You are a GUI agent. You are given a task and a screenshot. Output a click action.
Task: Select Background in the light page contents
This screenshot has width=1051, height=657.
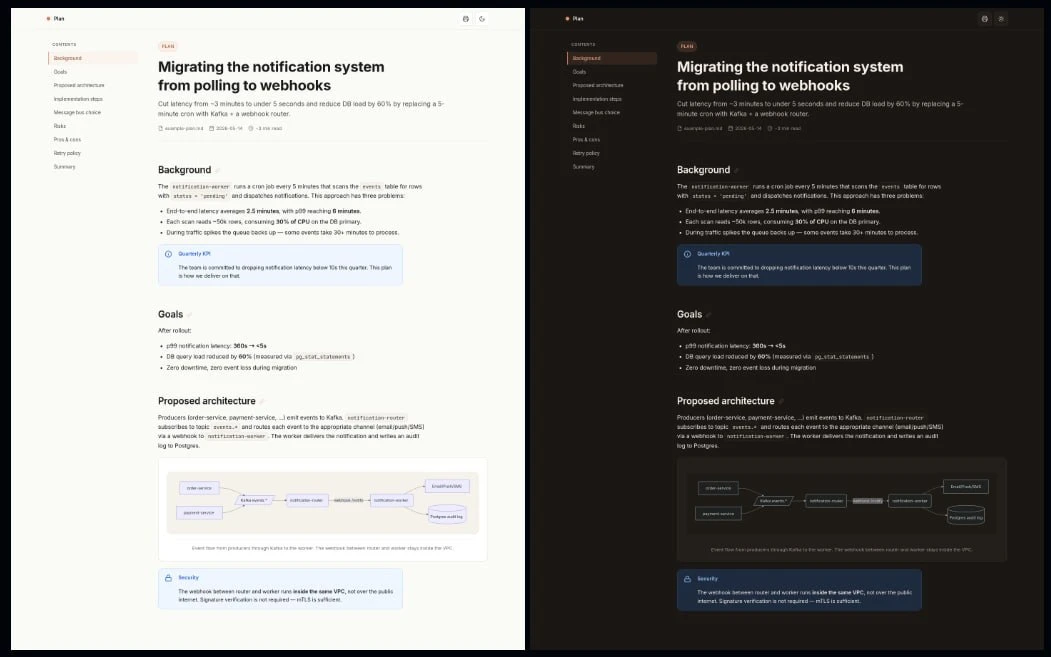pos(93,58)
